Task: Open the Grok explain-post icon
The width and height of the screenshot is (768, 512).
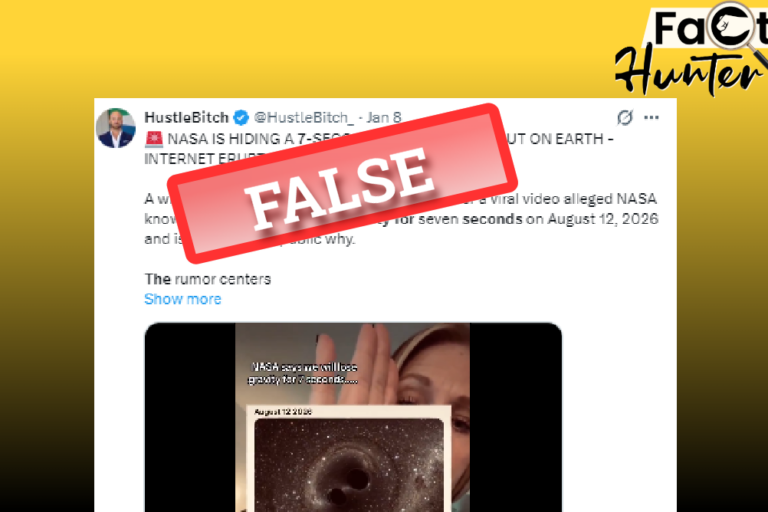Action: 624,118
